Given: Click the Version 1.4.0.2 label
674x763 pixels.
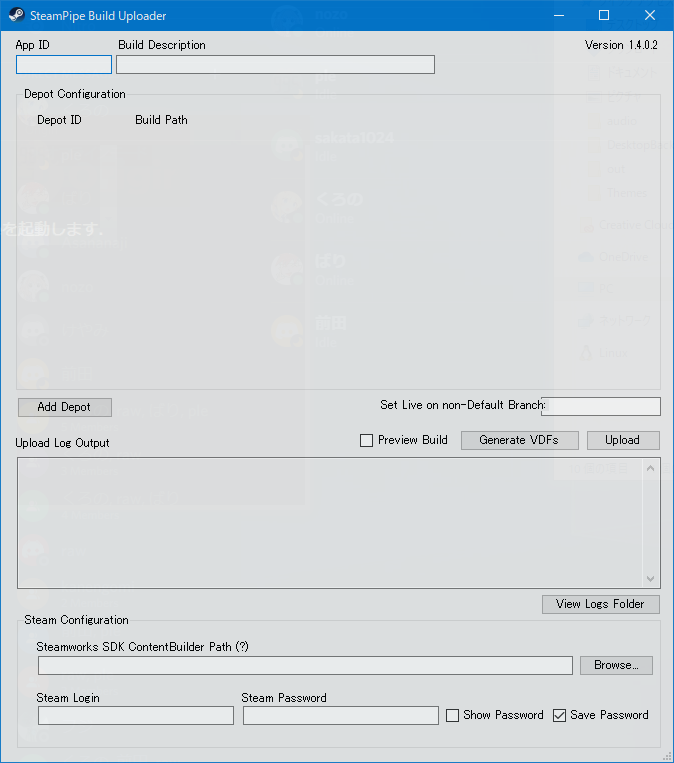Looking at the screenshot, I should click(621, 45).
